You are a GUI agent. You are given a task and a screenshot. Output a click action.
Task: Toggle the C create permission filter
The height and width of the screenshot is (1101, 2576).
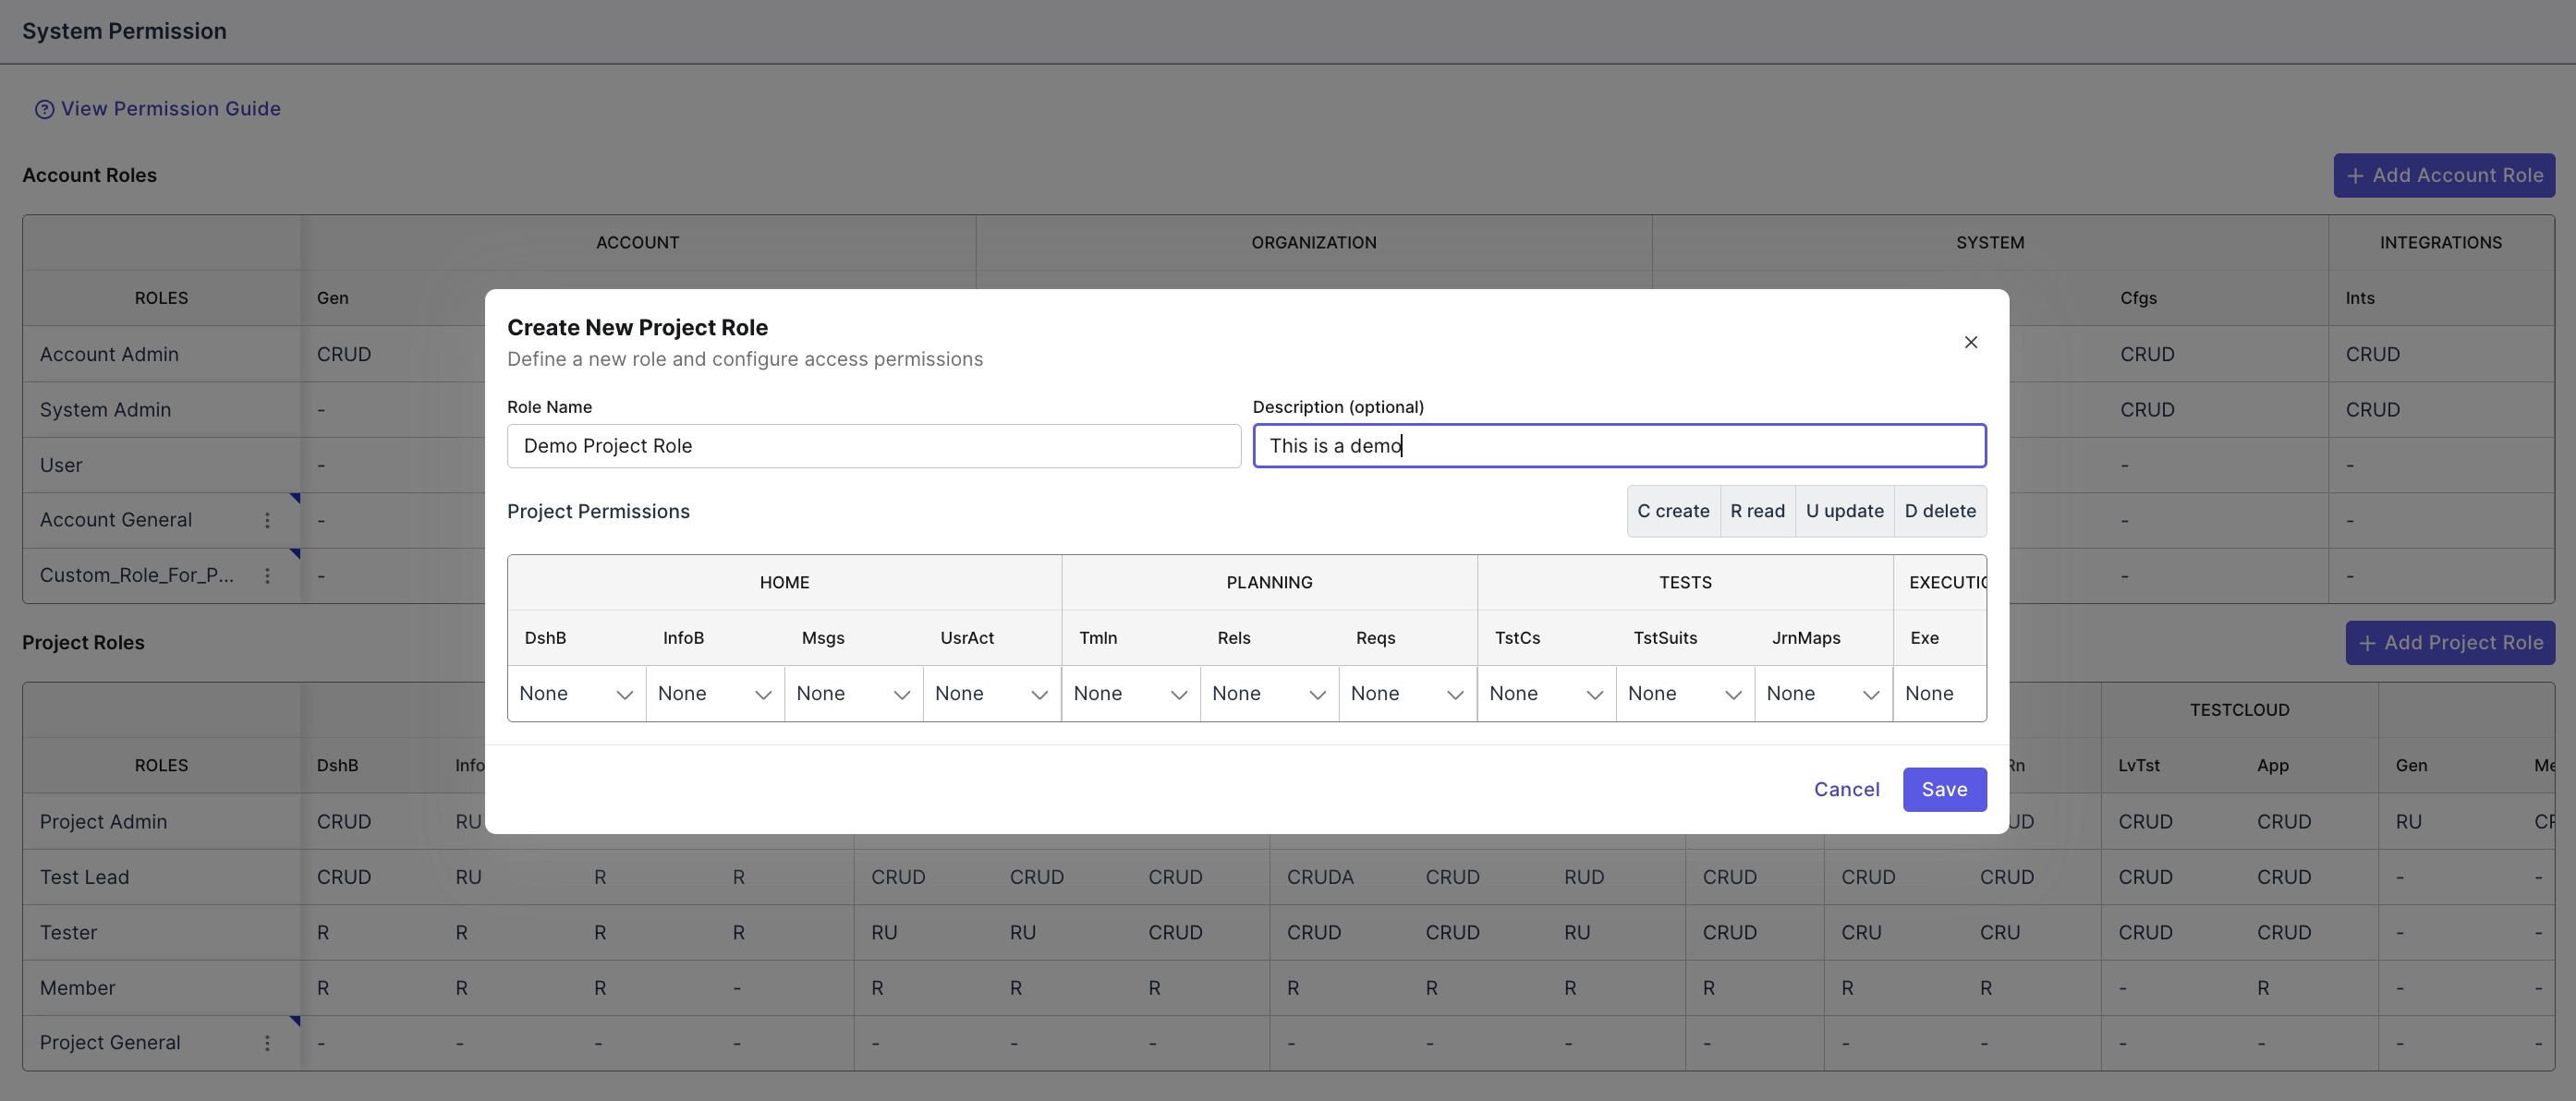pyautogui.click(x=1673, y=511)
